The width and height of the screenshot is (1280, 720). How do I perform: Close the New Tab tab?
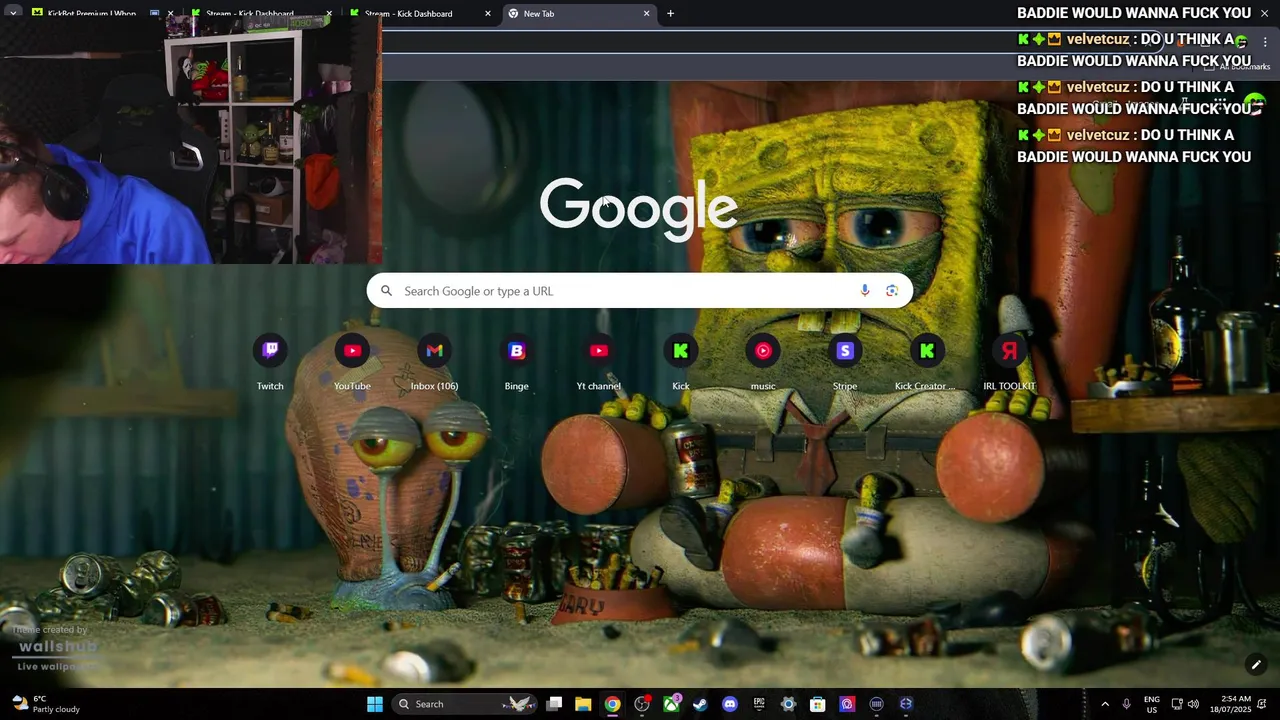click(646, 14)
